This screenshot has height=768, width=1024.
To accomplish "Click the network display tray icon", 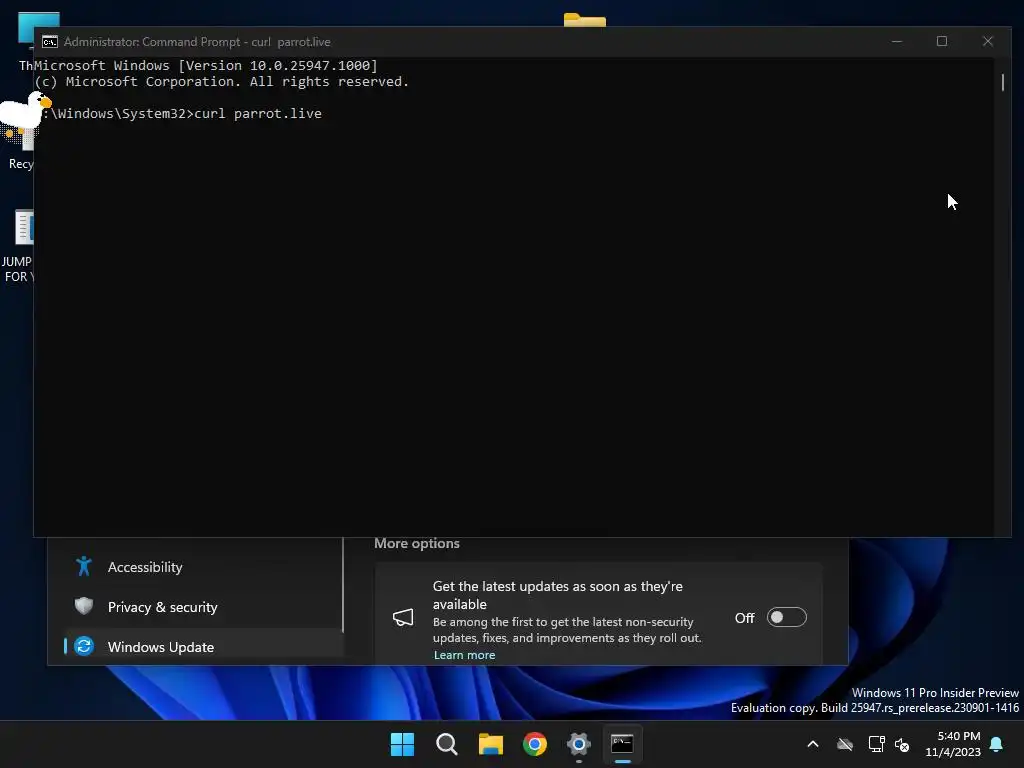I will 876,744.
